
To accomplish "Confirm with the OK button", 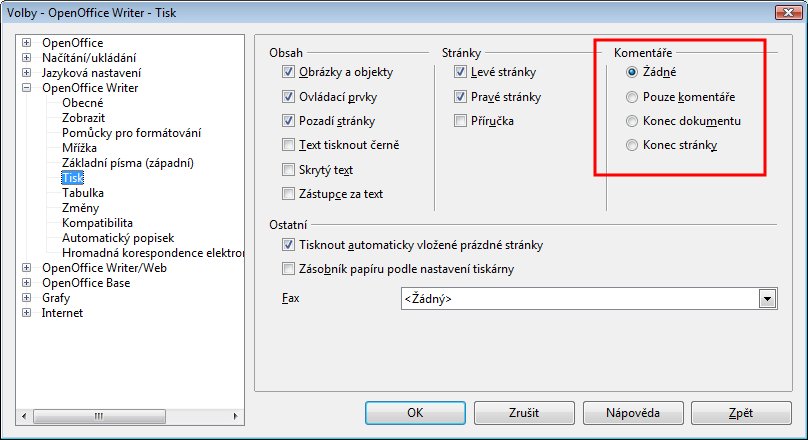I will pyautogui.click(x=415, y=413).
